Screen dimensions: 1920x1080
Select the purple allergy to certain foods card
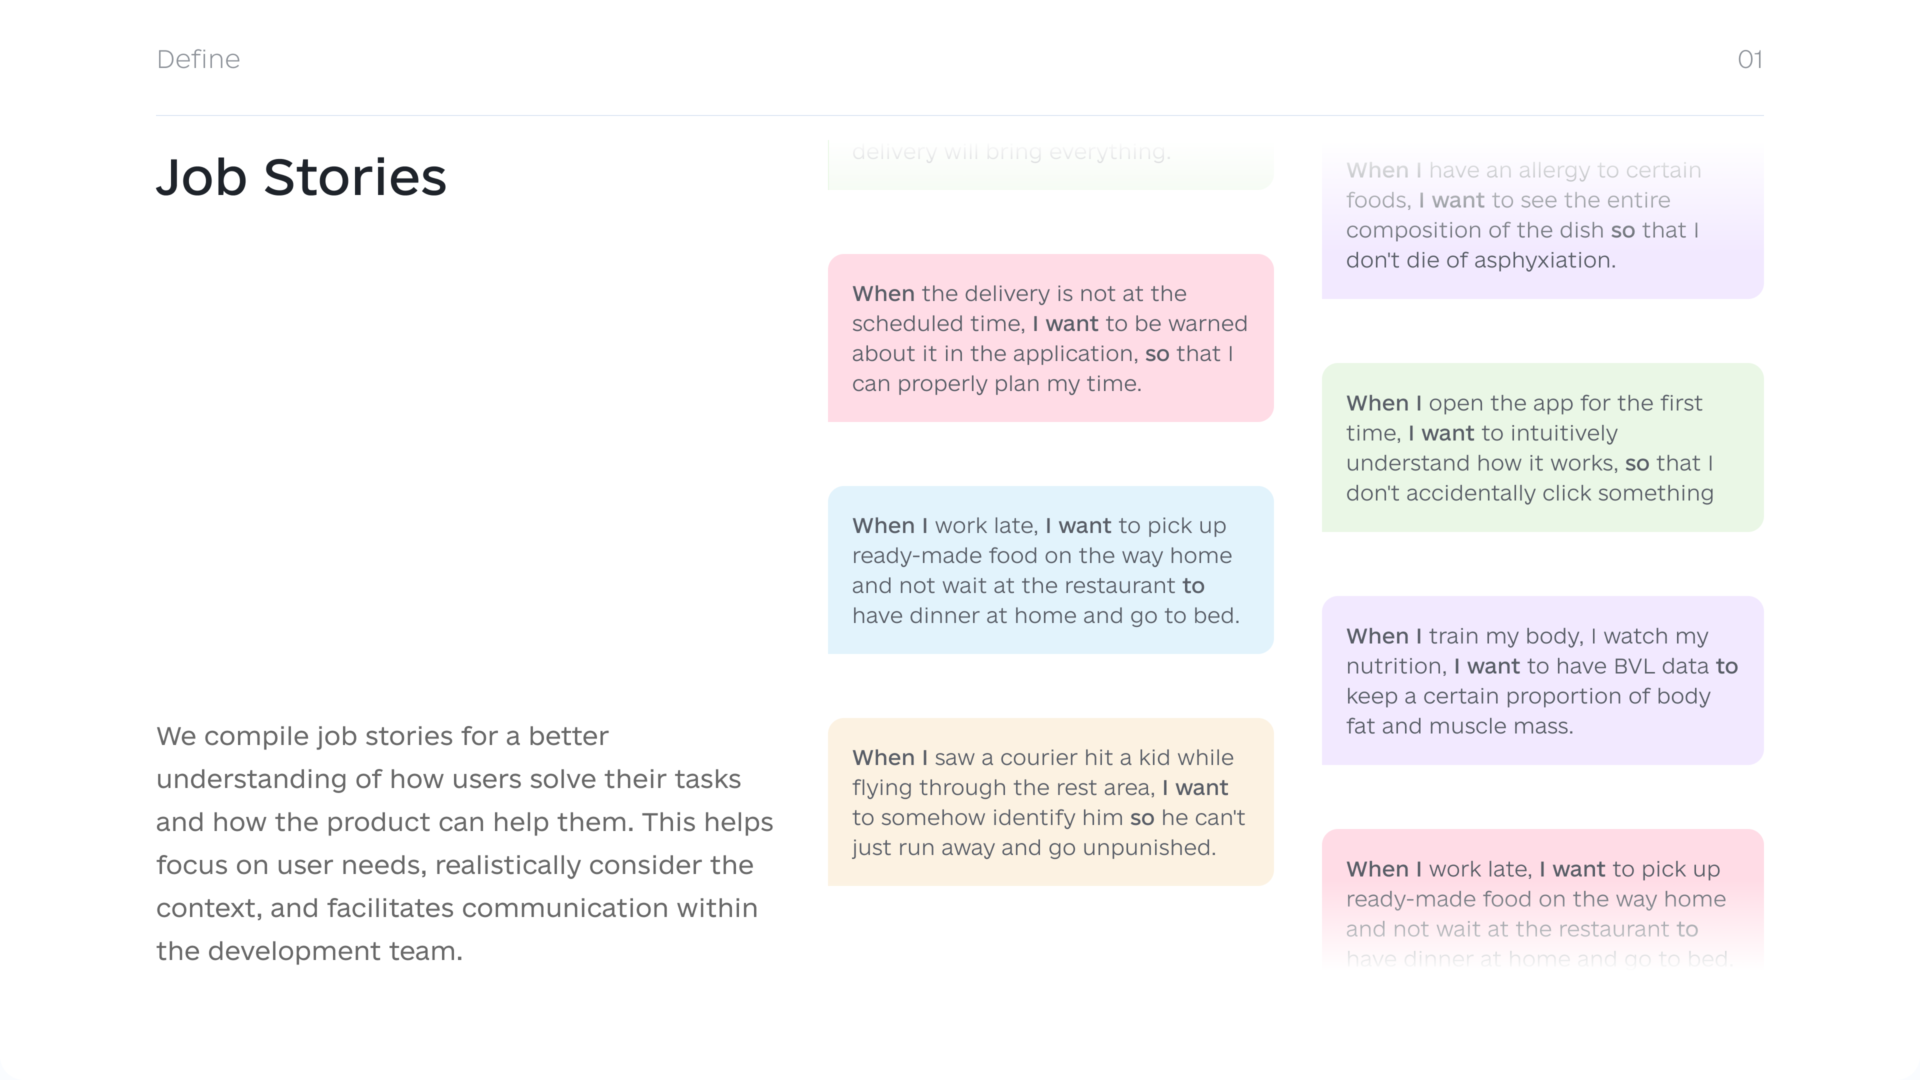point(1542,220)
